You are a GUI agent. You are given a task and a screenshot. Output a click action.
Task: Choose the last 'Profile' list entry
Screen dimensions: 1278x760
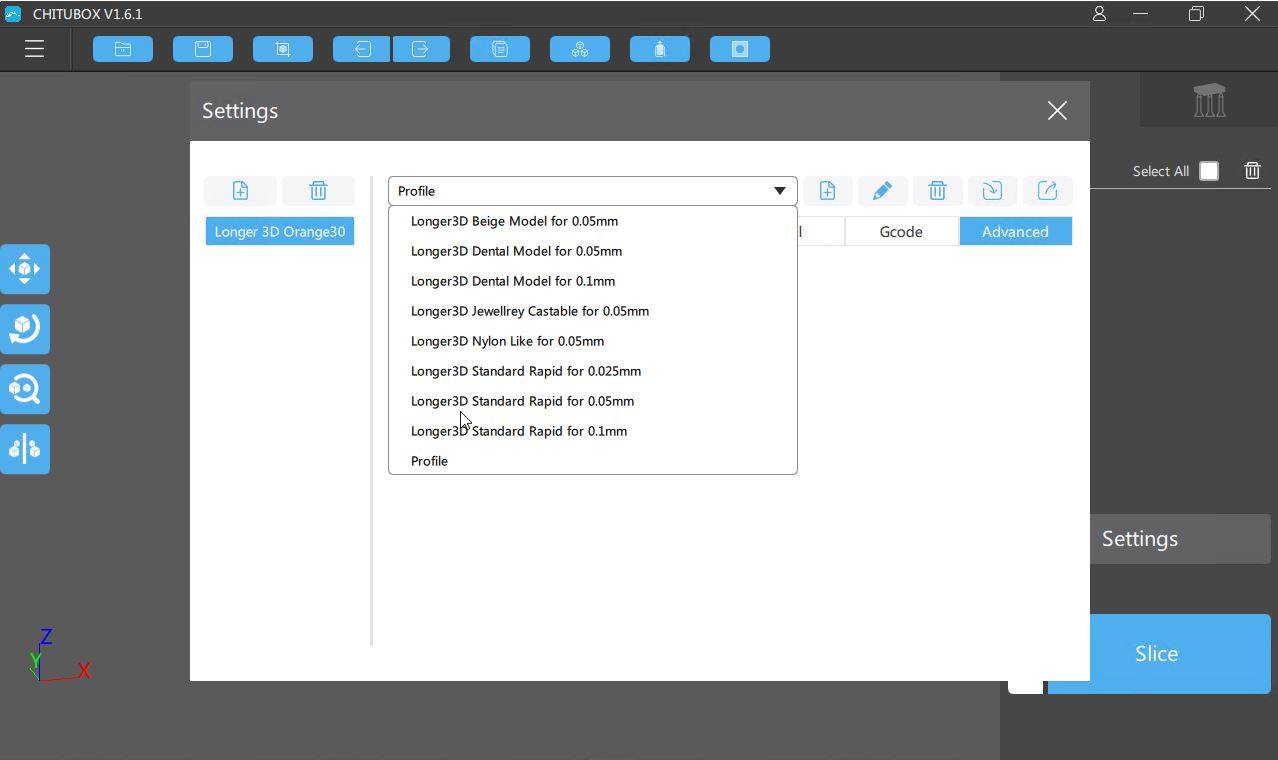tap(592, 461)
